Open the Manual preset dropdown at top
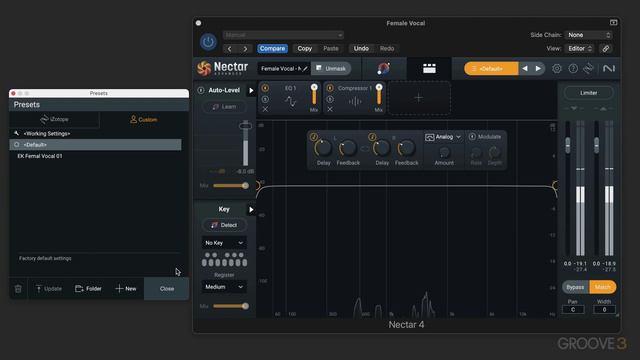The height and width of the screenshot is (360, 640). [283, 35]
